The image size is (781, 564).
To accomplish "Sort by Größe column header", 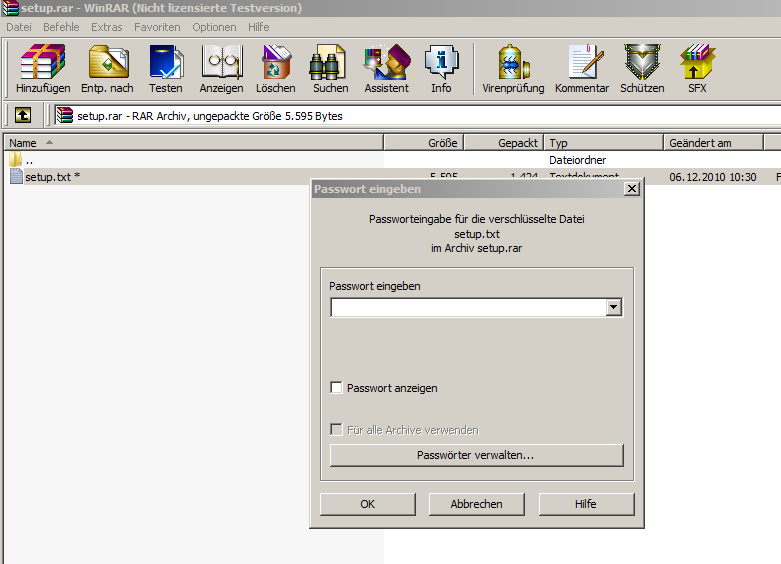I will [424, 143].
